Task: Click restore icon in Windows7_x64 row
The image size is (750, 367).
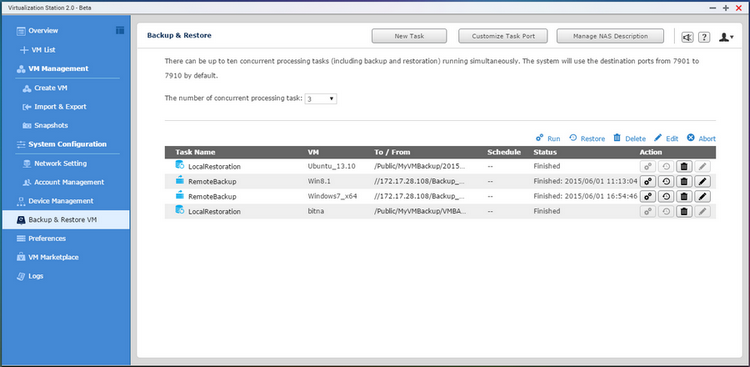Action: 666,196
